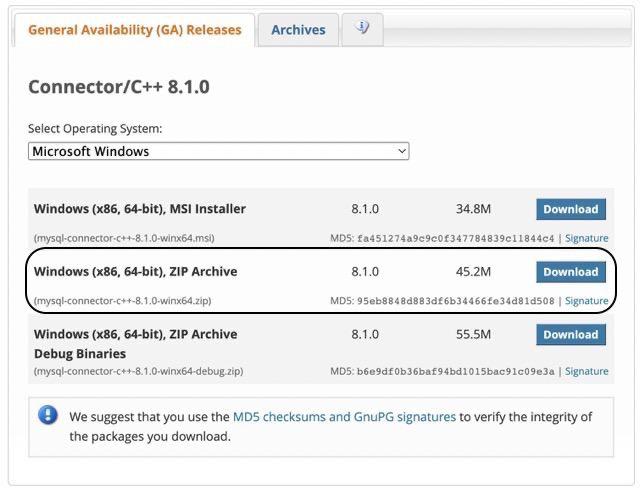The width and height of the screenshot is (640, 495).
Task: Open Signature link for MSI Installer
Action: point(586,238)
